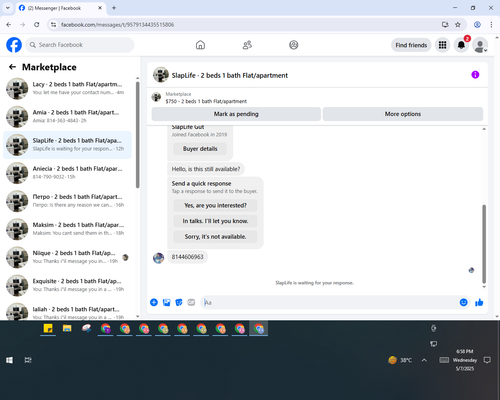500x400 pixels.
Task: Open Aniecia's apartment conversation
Action: (67, 173)
